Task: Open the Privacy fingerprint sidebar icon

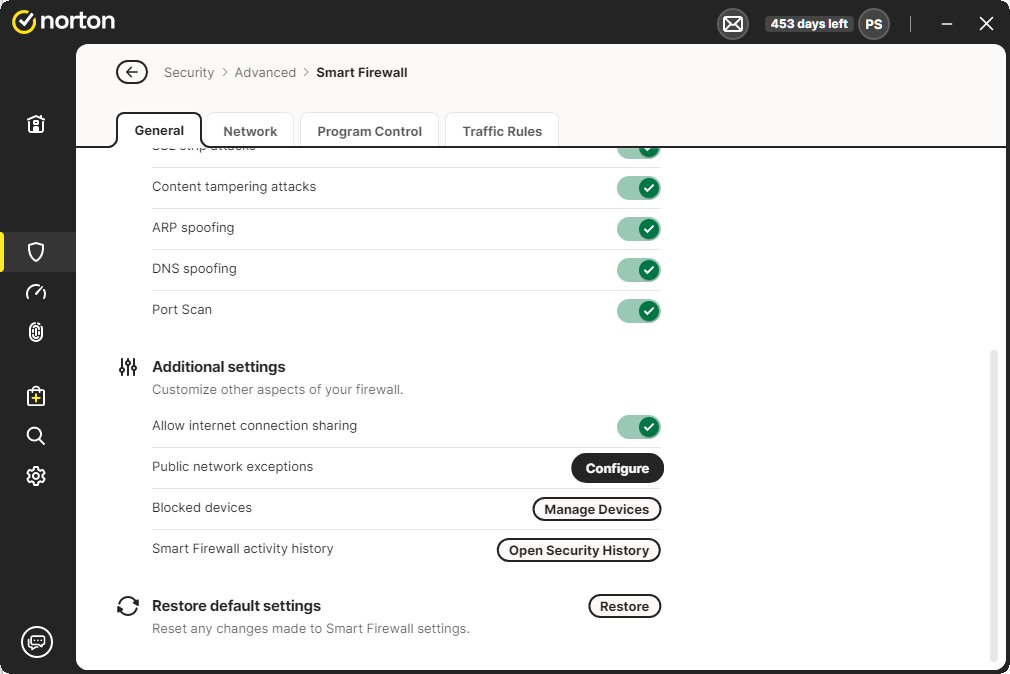Action: pos(36,332)
